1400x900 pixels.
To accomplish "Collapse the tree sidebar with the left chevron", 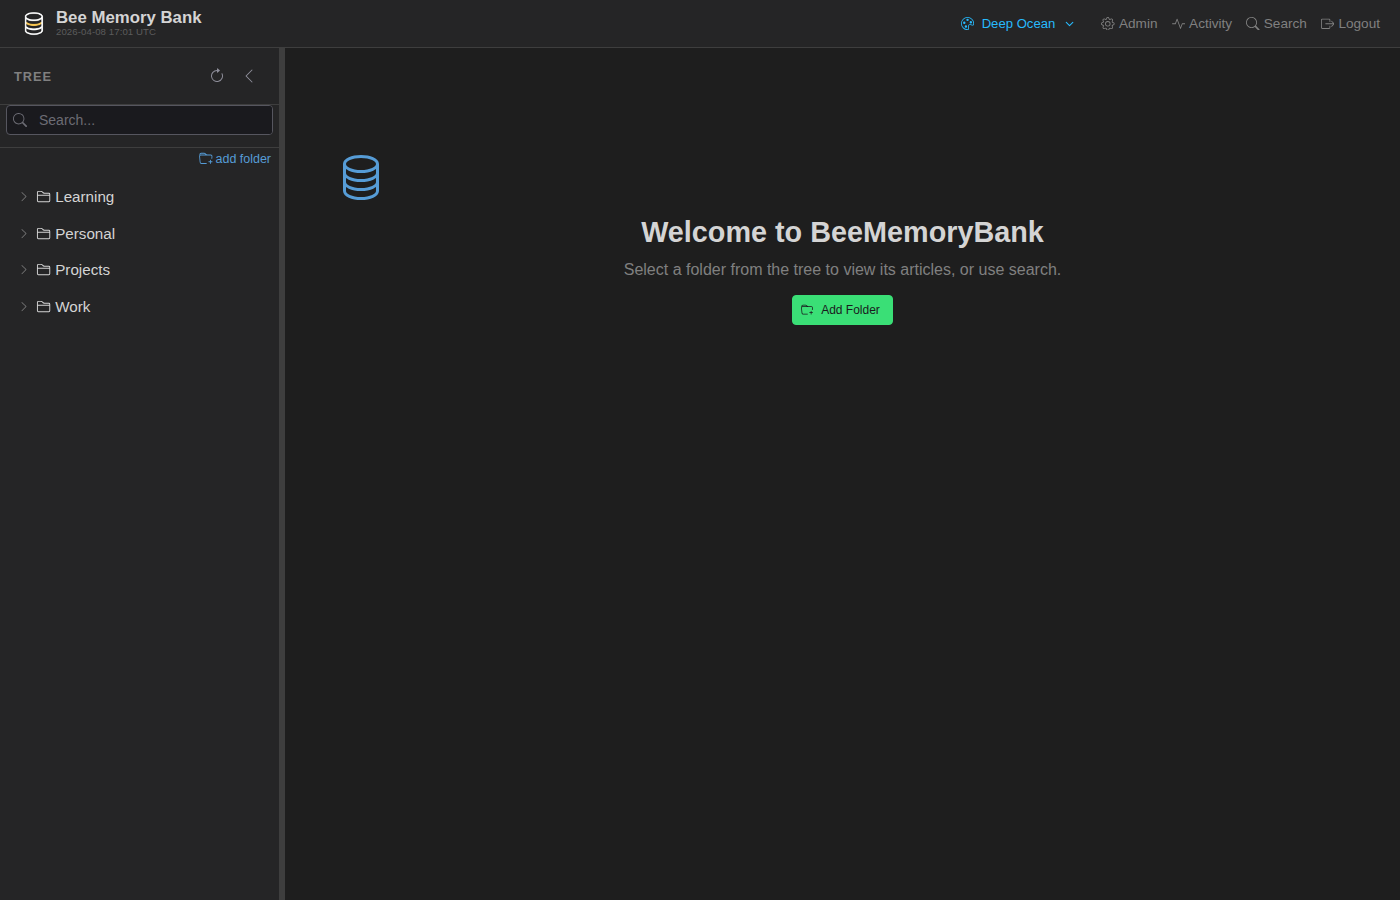I will tap(249, 76).
